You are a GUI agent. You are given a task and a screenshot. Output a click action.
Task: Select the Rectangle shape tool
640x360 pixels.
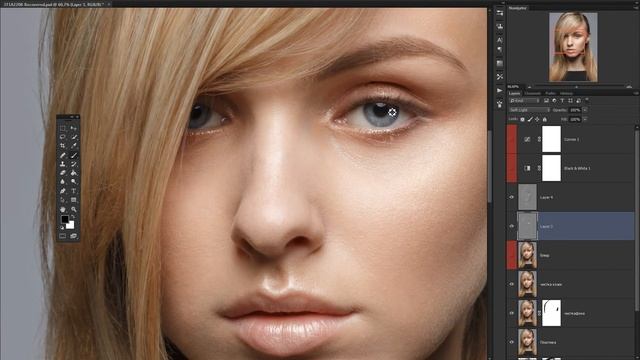(74, 200)
